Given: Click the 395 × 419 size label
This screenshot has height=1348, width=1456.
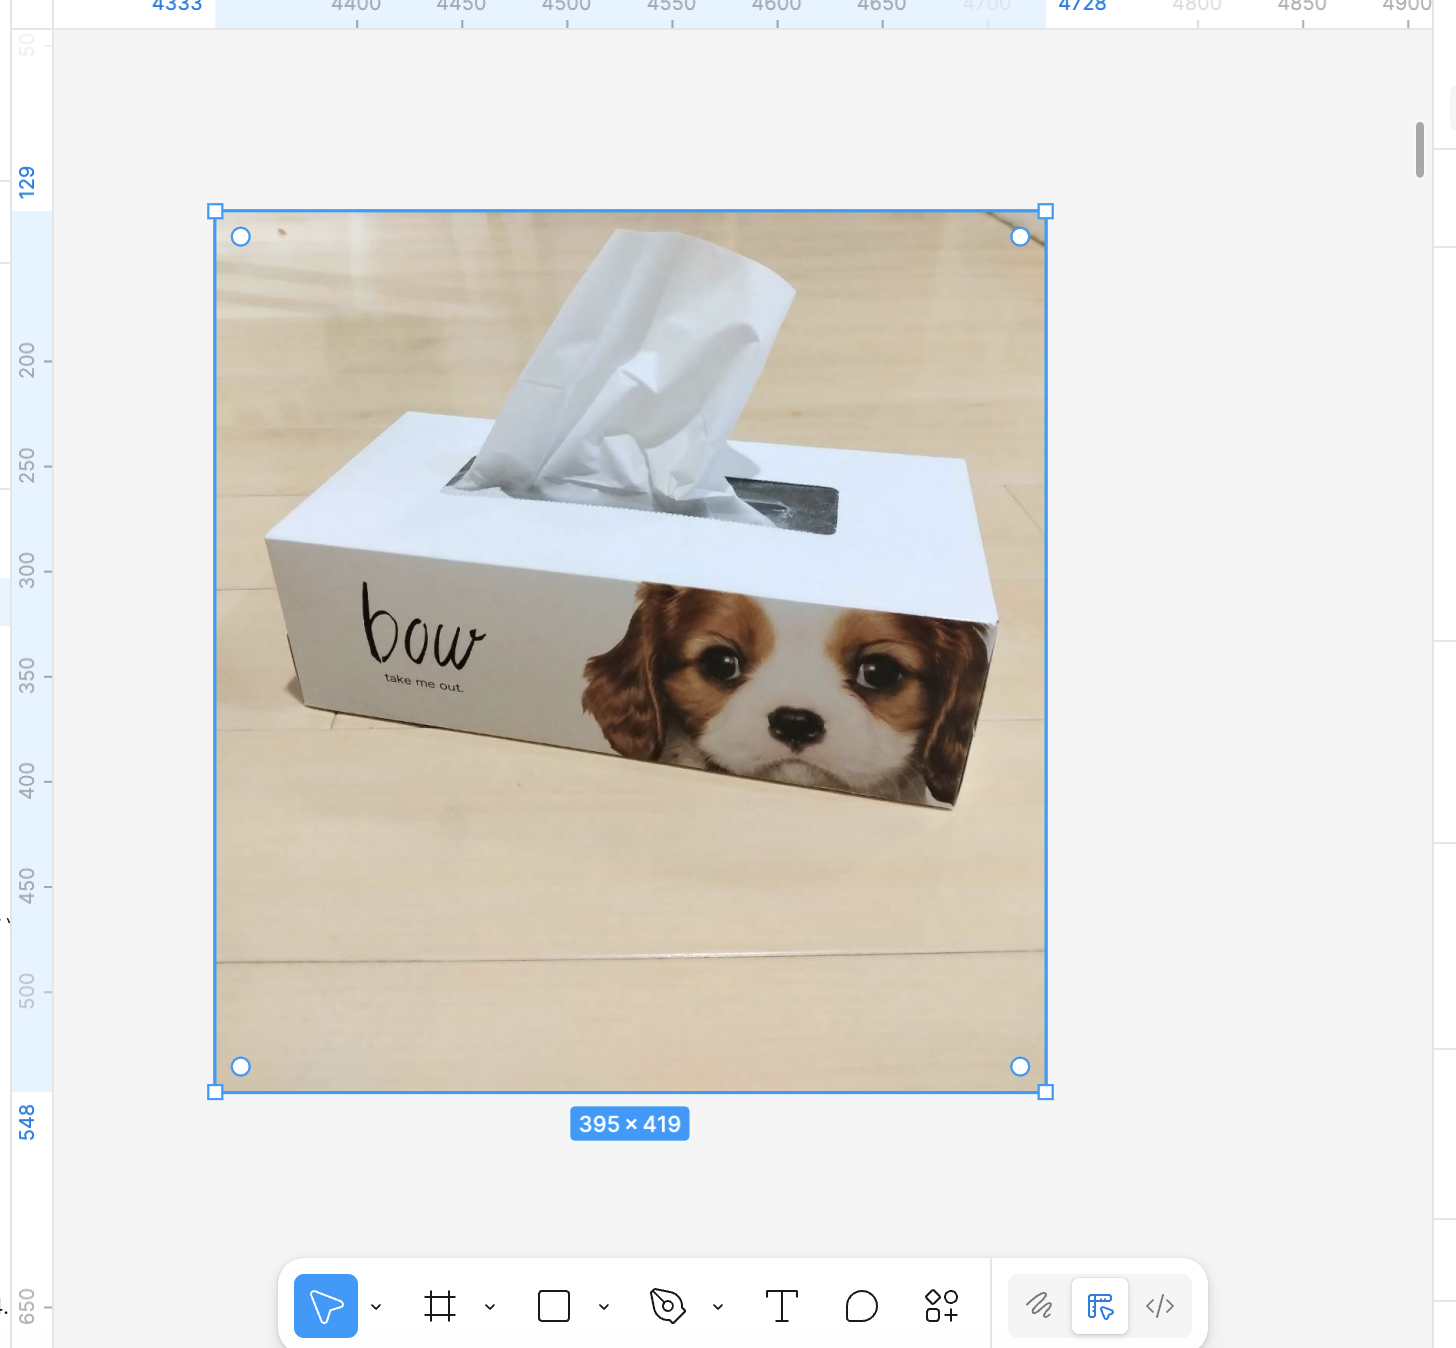Looking at the screenshot, I should pyautogui.click(x=630, y=1124).
